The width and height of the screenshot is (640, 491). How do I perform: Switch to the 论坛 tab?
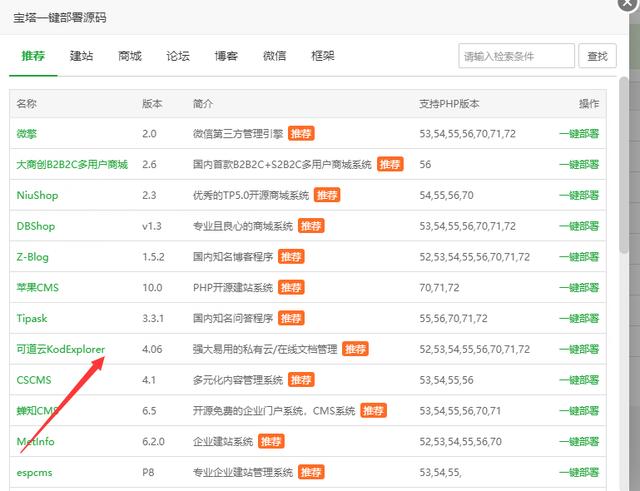click(178, 56)
